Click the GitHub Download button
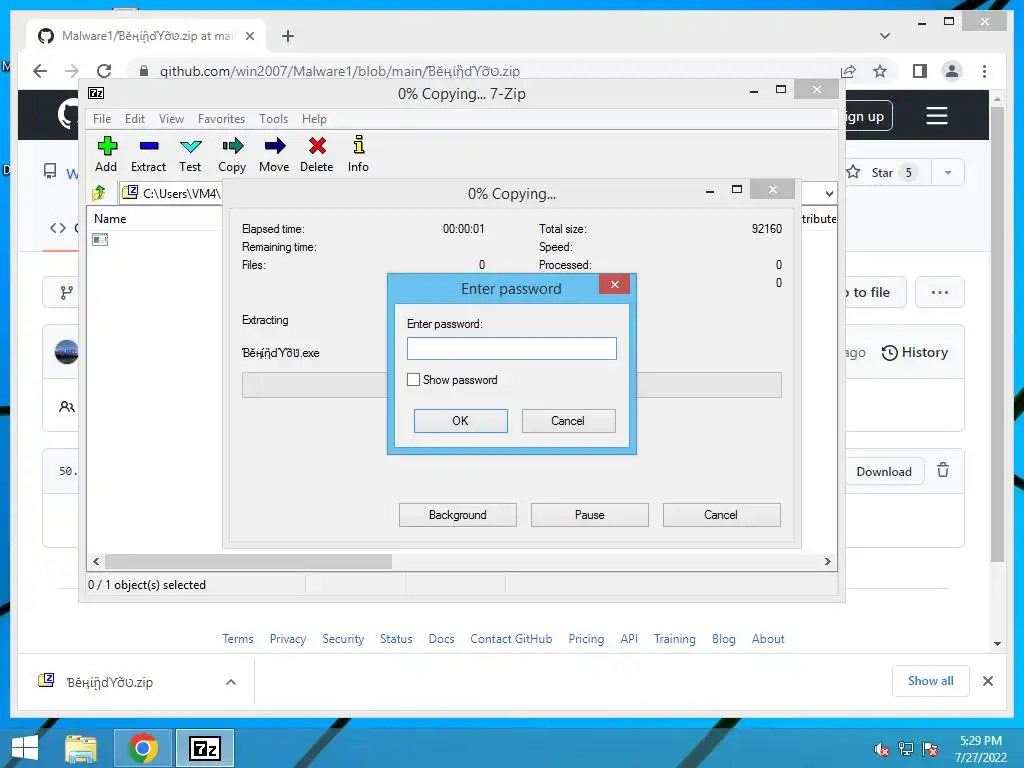Image resolution: width=1024 pixels, height=768 pixels. 884,472
